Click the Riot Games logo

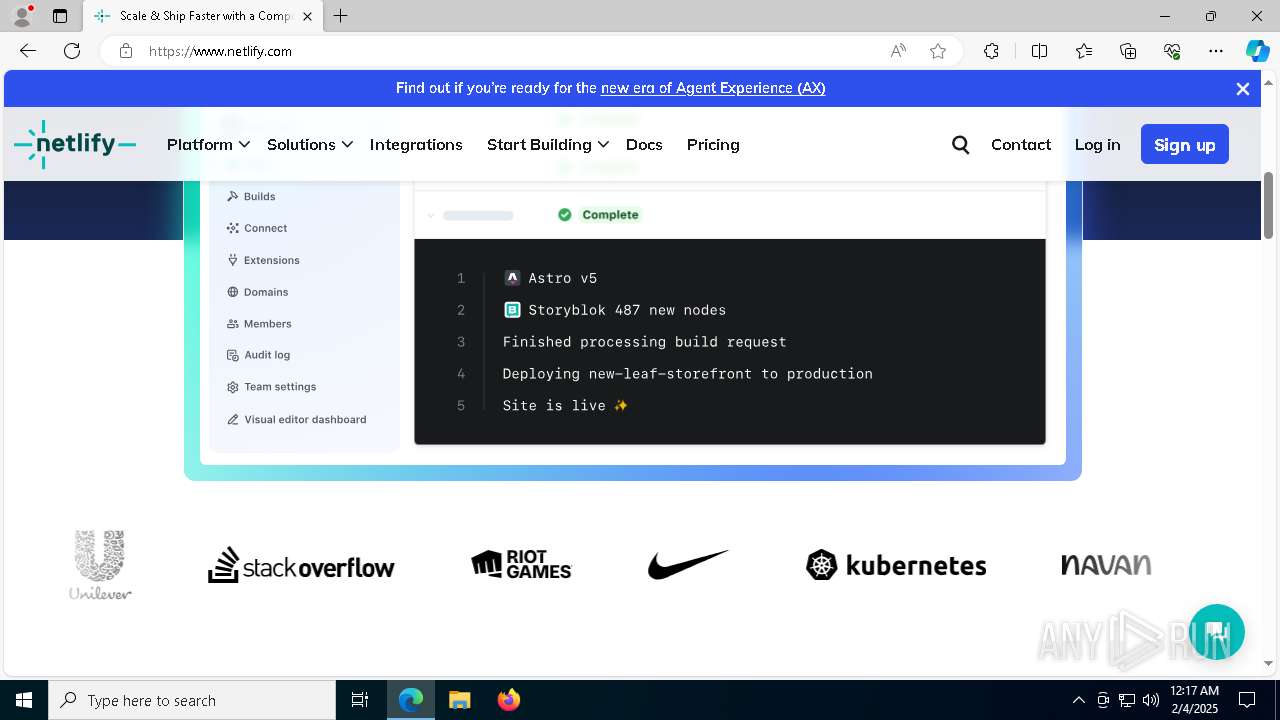(x=521, y=565)
